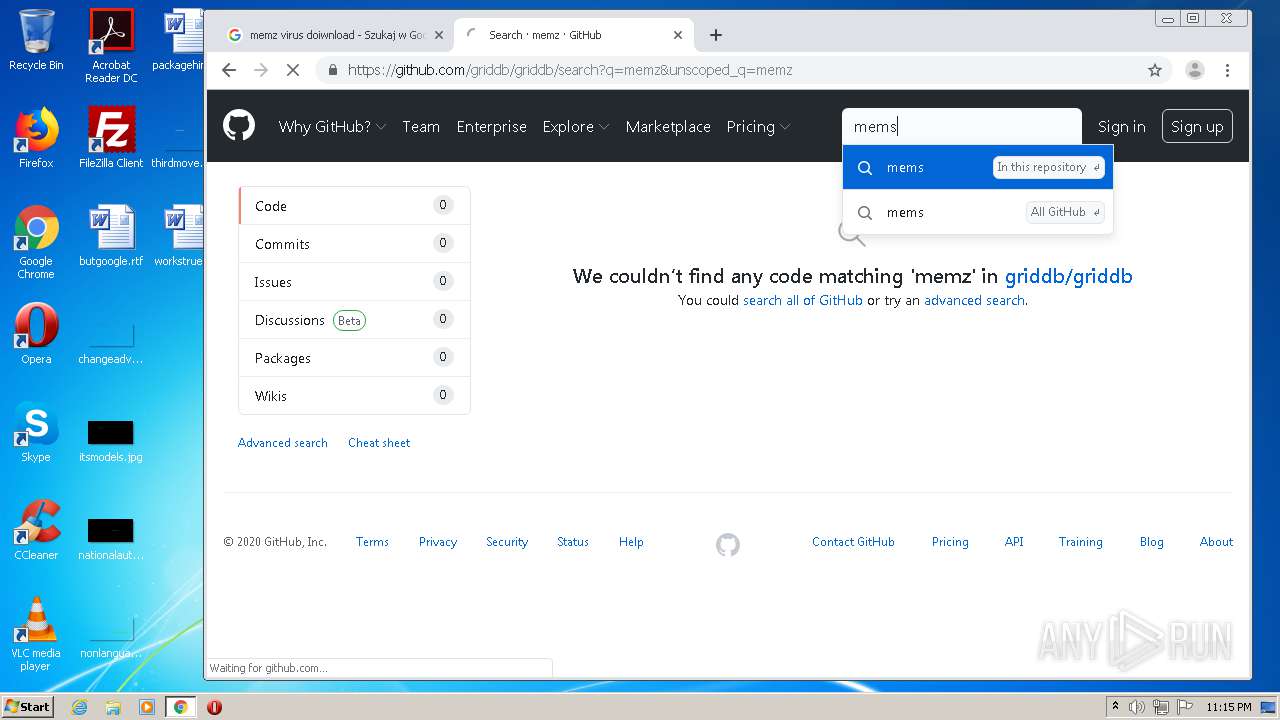Screen dimensions: 1280x720
Task: Bookmark this page with the star icon
Action: [x=1155, y=70]
